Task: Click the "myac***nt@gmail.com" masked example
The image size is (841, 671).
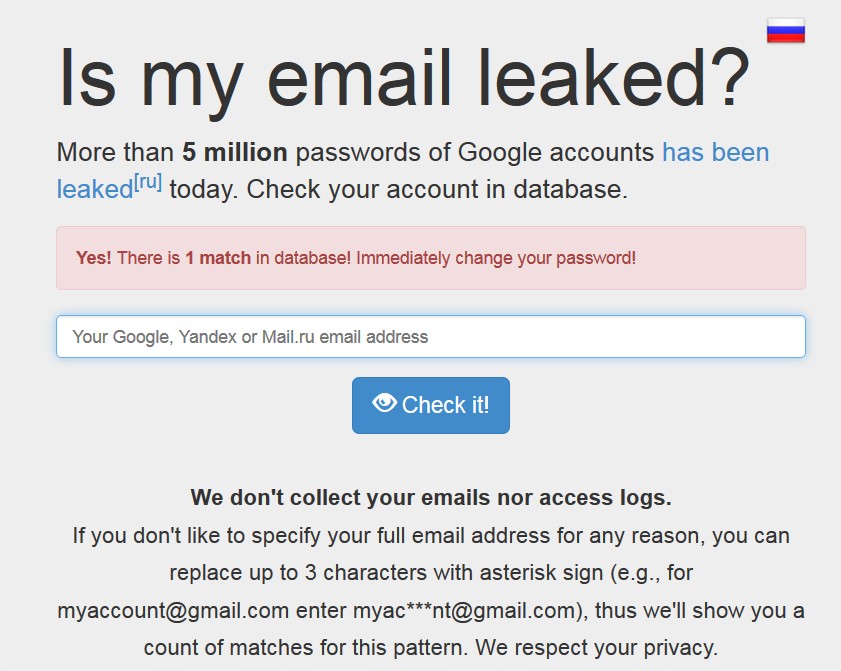Action: [464, 611]
